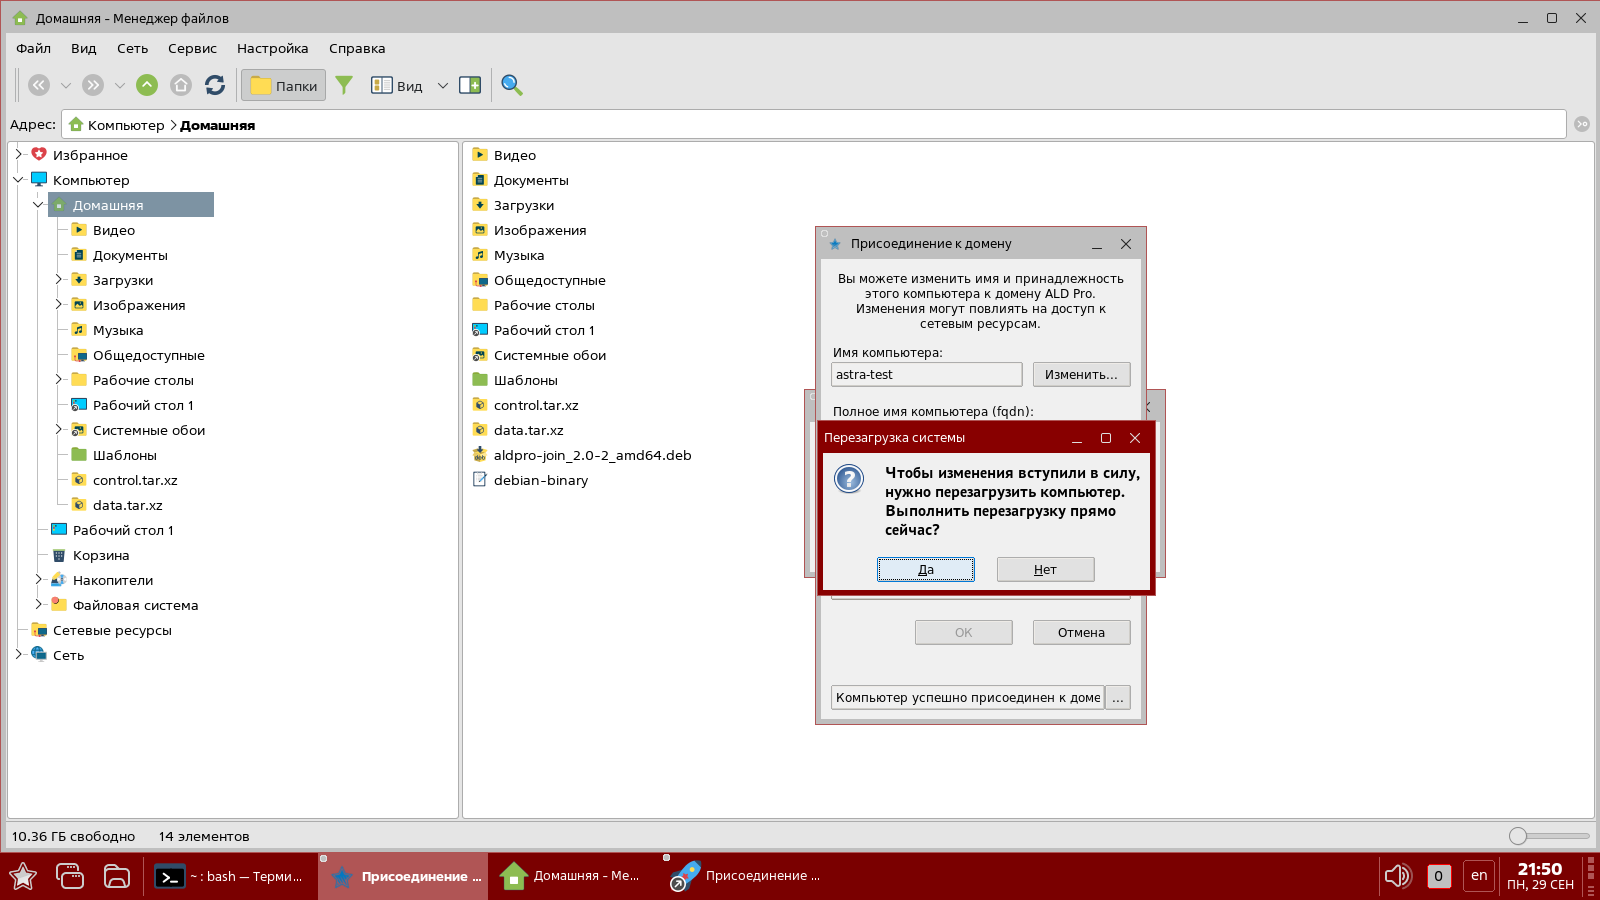
Task: Click the add panel split icon
Action: tap(470, 85)
